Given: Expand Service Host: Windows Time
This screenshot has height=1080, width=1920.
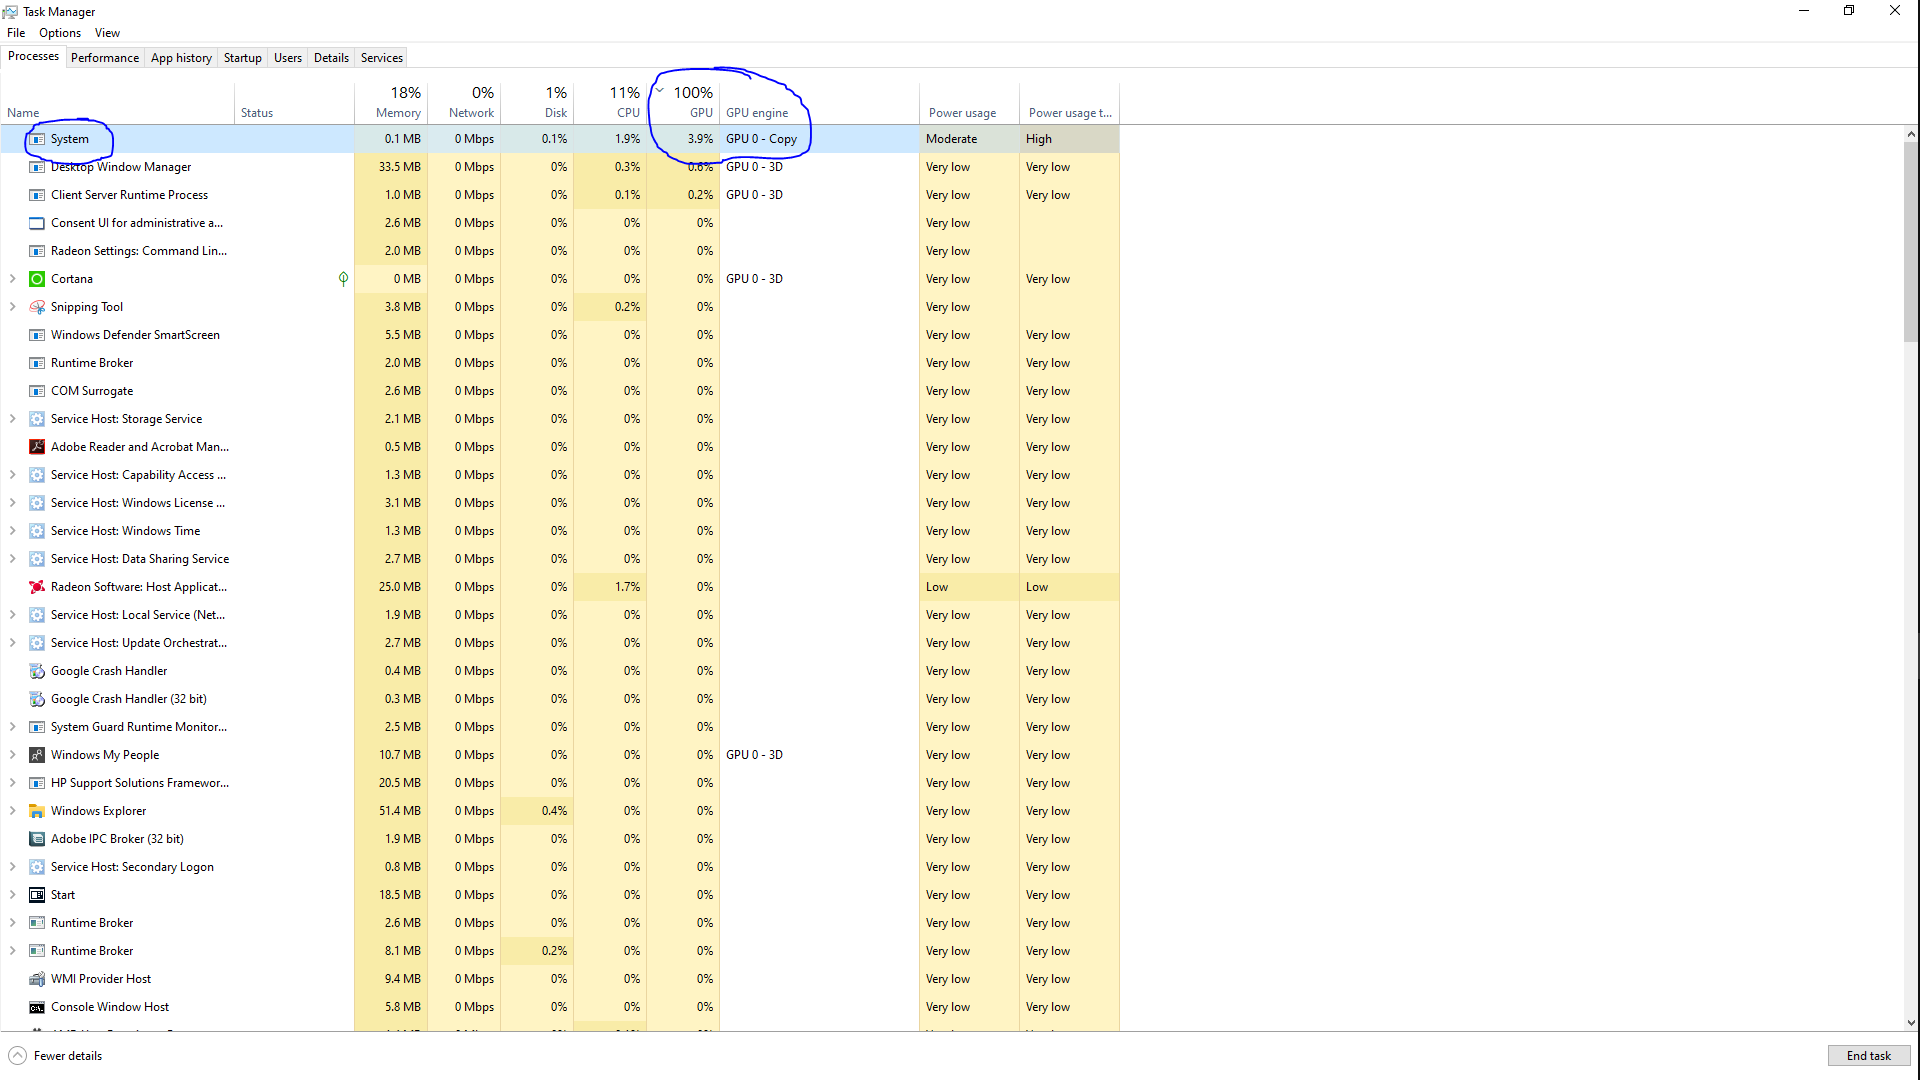Looking at the screenshot, I should click(12, 531).
